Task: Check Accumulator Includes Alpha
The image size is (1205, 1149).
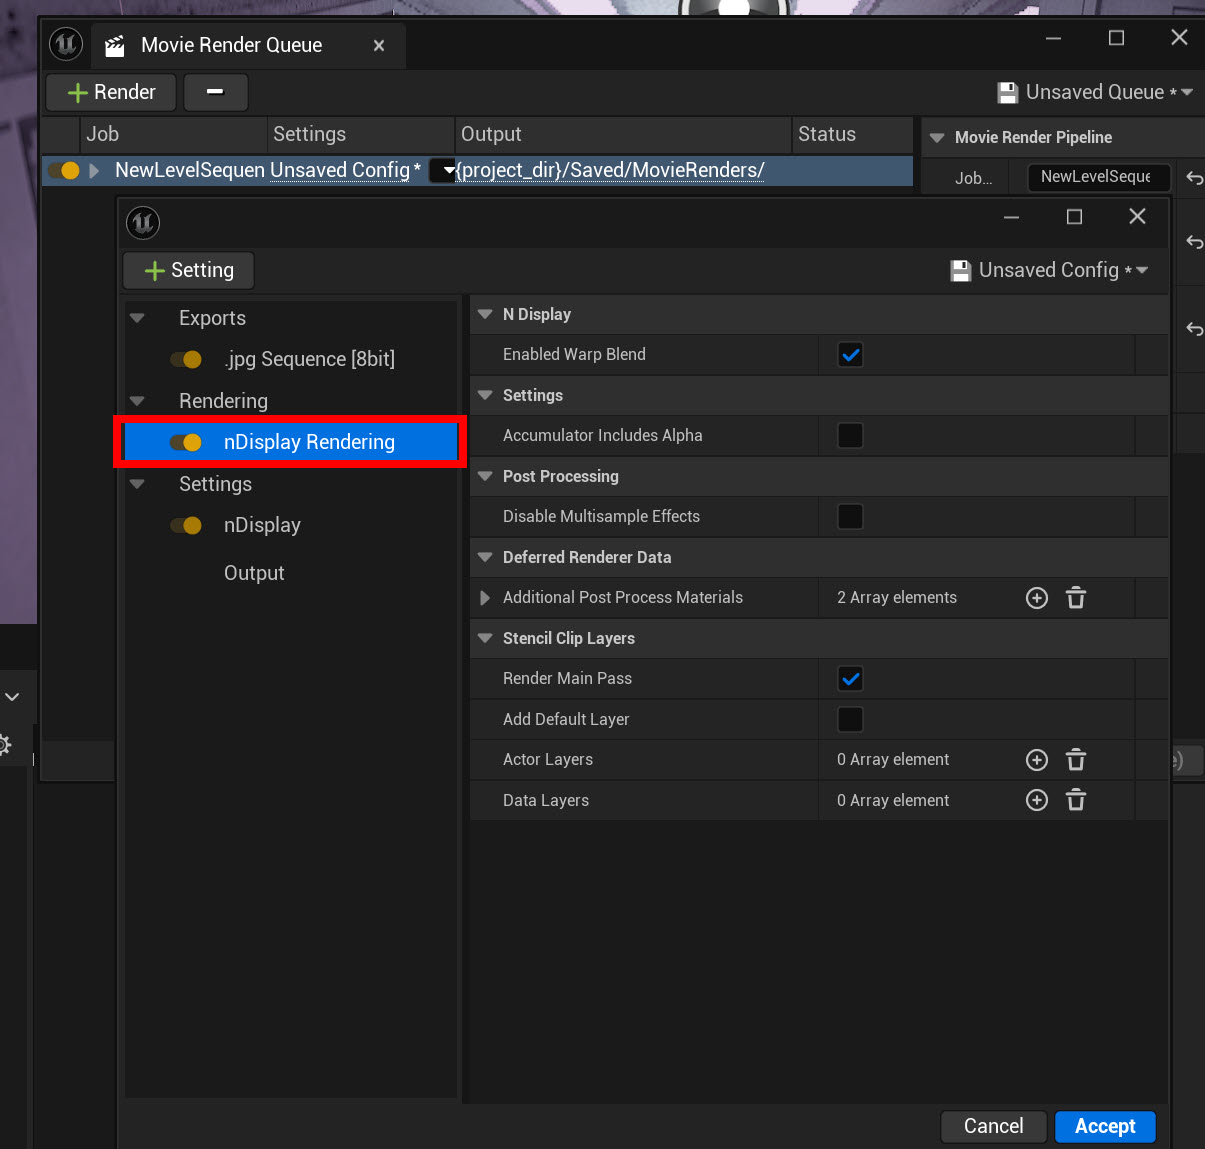Action: (x=850, y=436)
